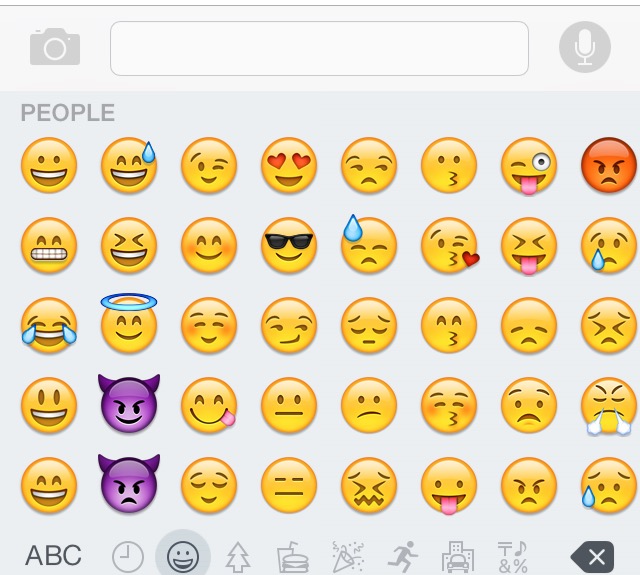Open the celebration party popper tab
Image resolution: width=640 pixels, height=575 pixels.
tap(347, 557)
